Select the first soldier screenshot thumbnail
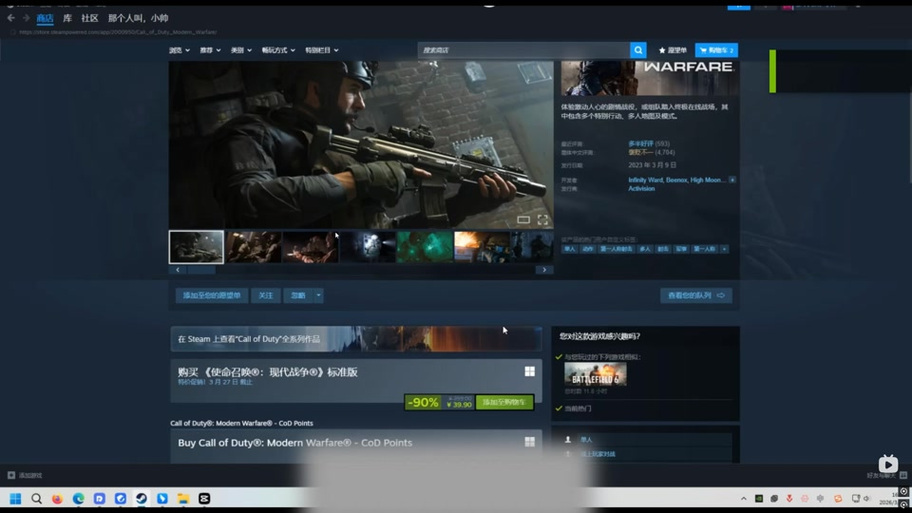The image size is (912, 513). point(196,247)
